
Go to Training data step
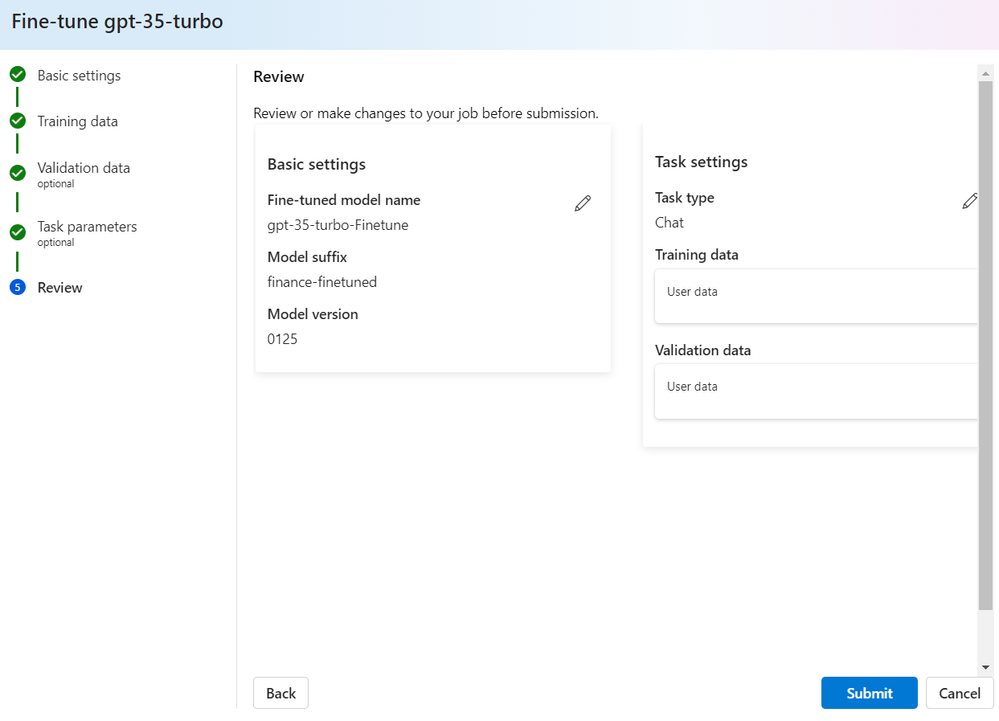point(77,121)
